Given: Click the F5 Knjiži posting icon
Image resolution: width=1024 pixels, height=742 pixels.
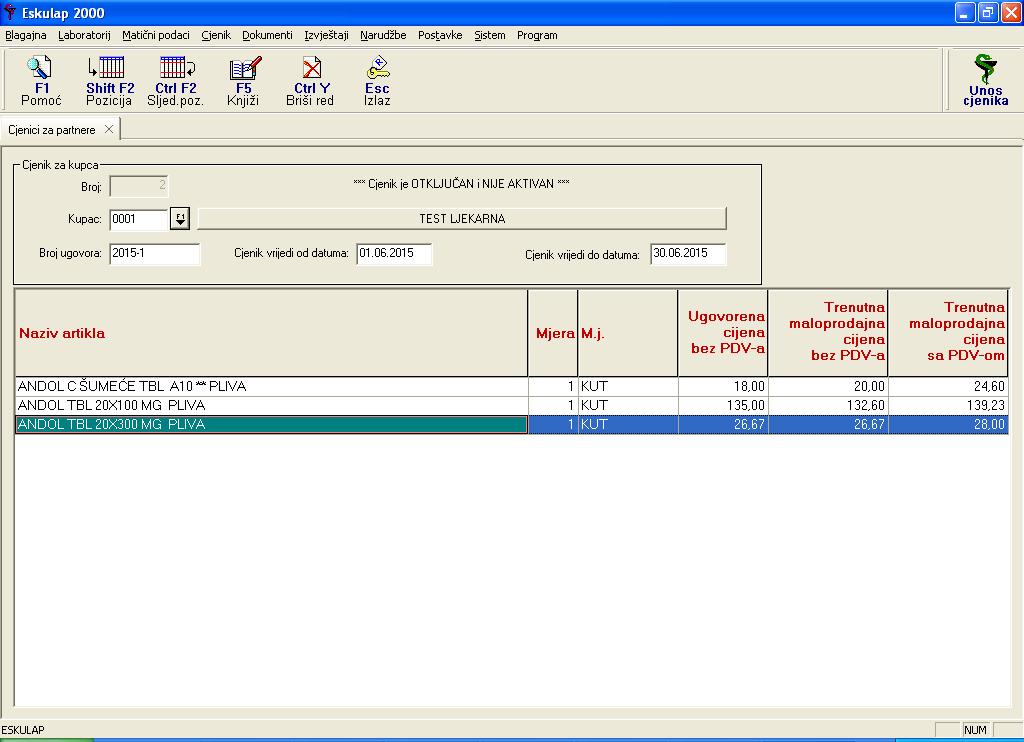Looking at the screenshot, I should pos(244,81).
